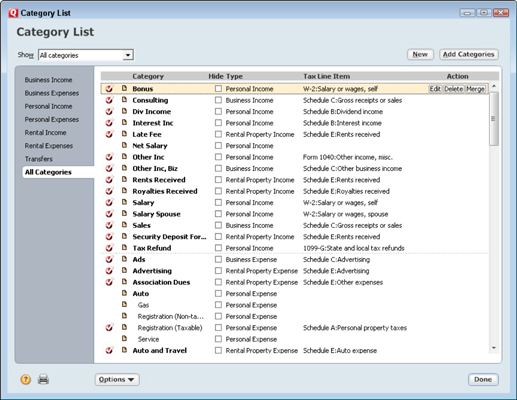Screen dimensions: 517x400
Task: Click the Tax Line Item column header
Action: pos(326,76)
